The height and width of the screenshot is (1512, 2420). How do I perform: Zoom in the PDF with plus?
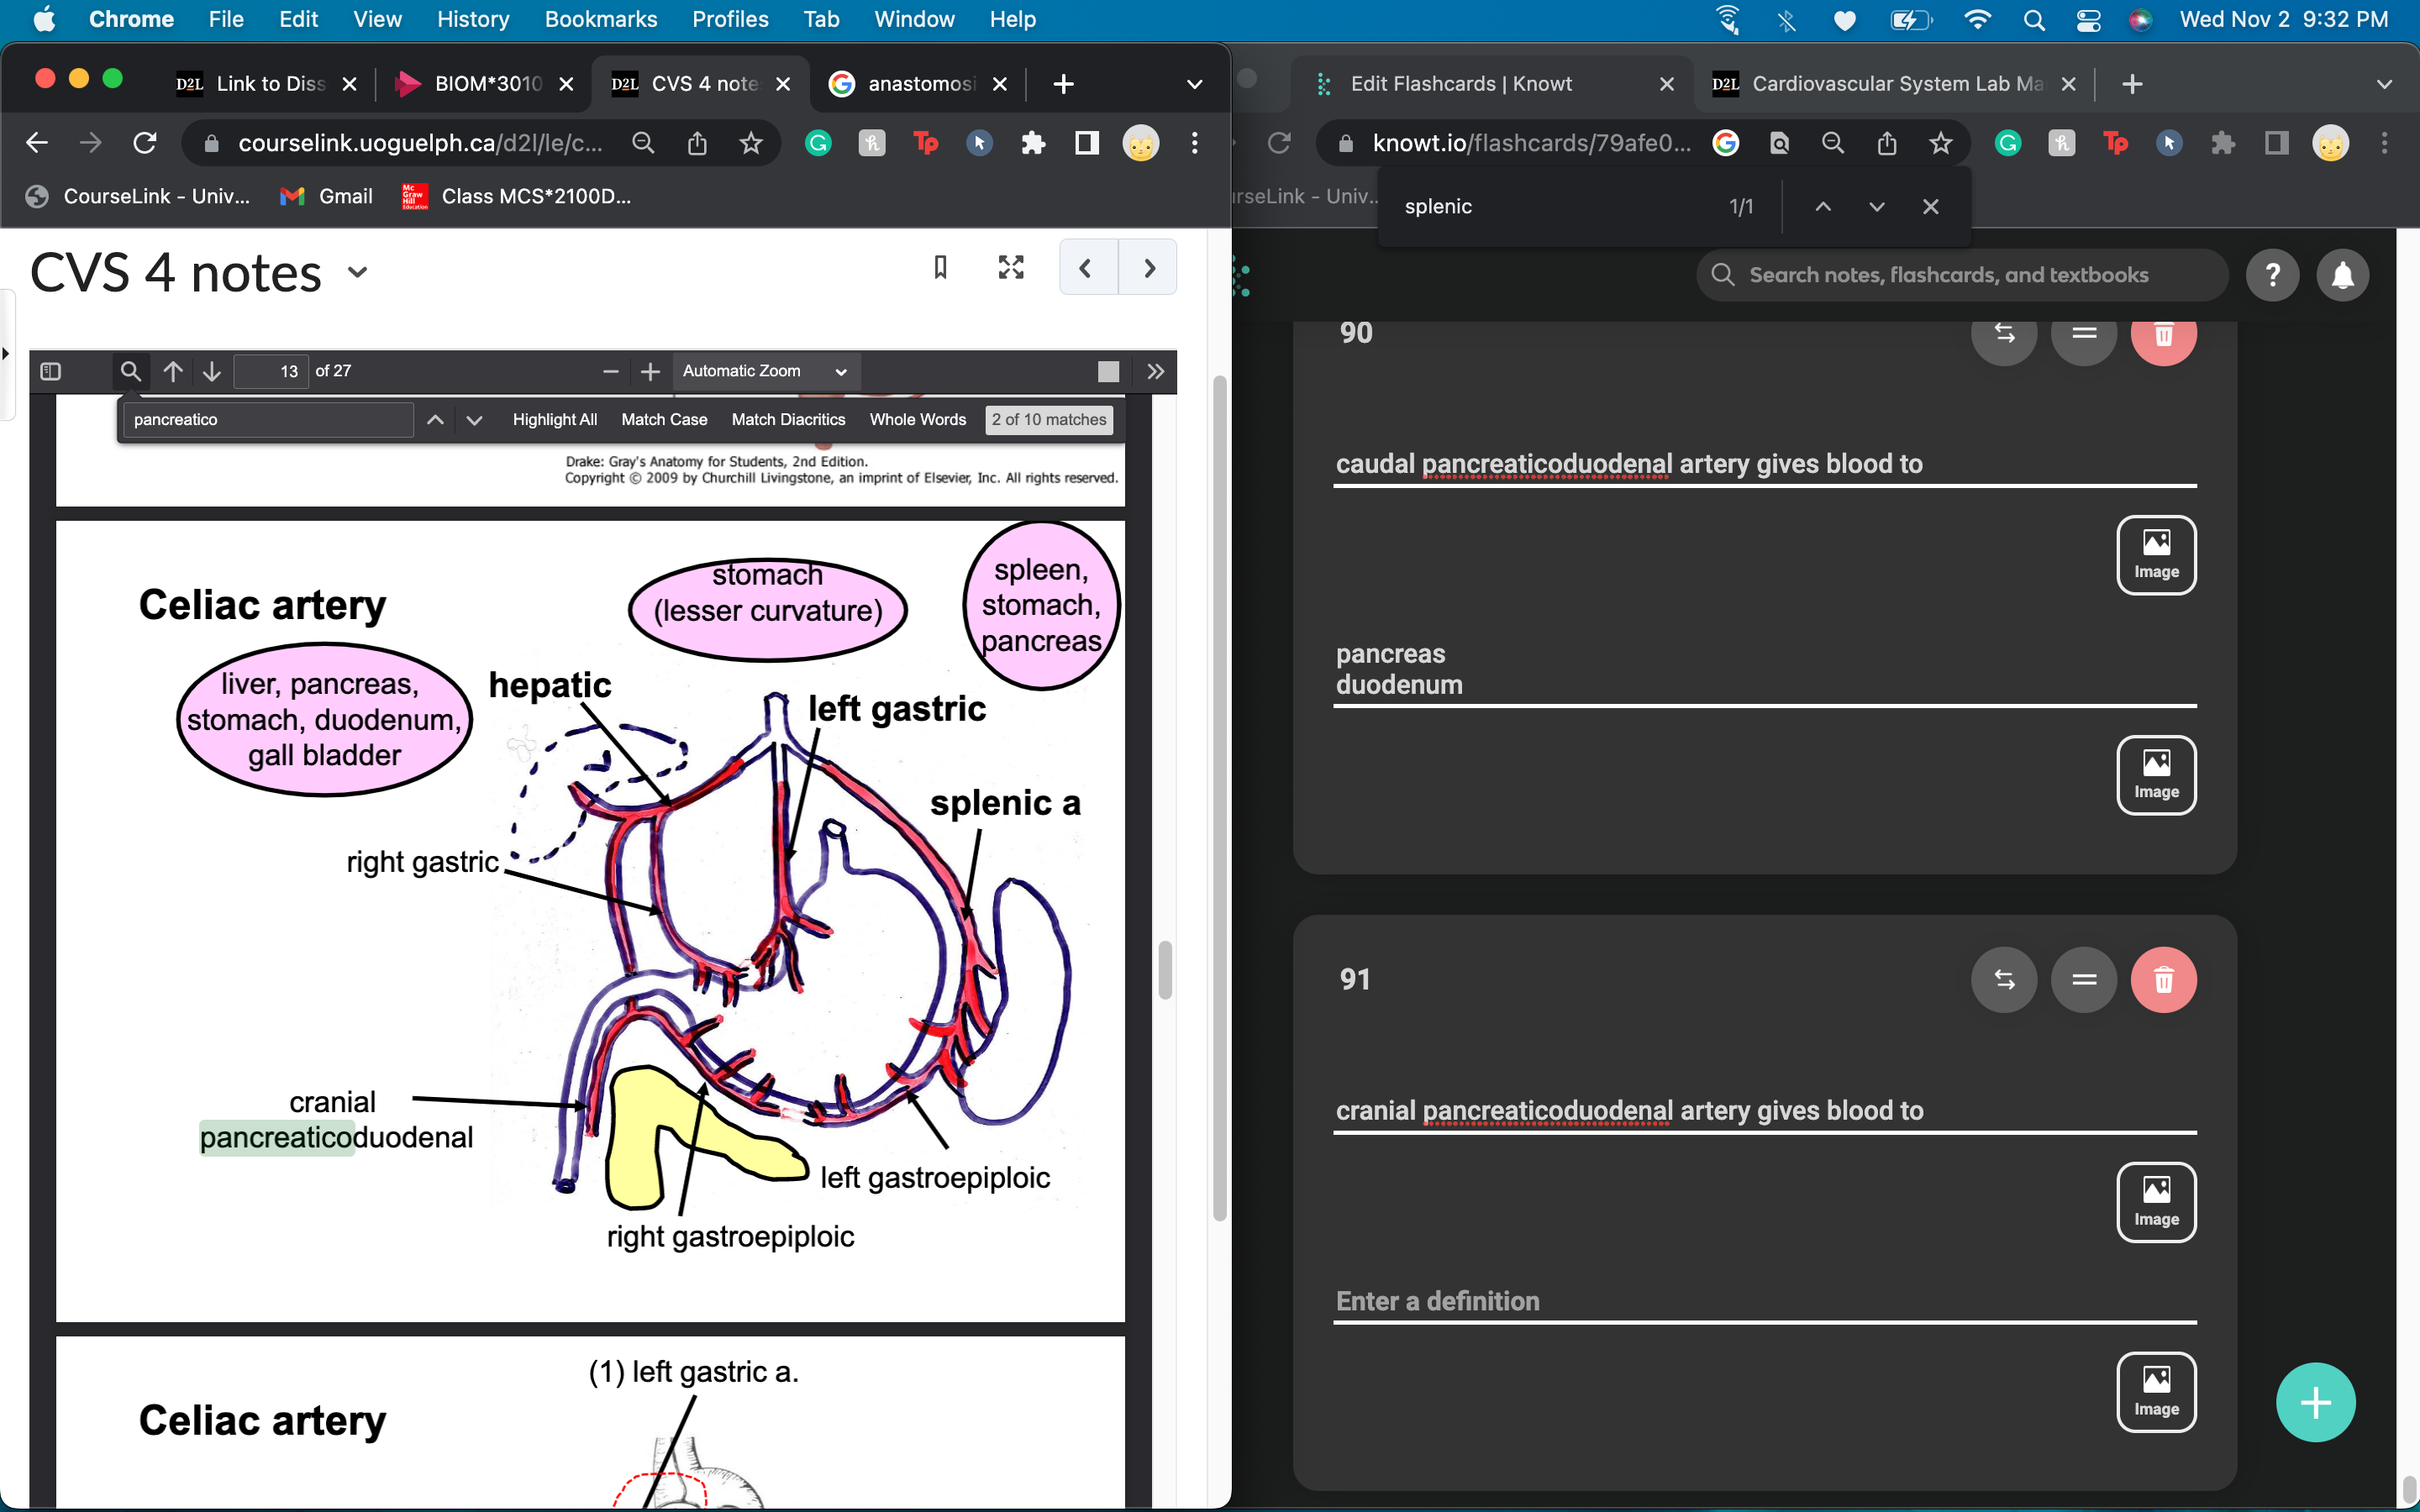point(650,371)
